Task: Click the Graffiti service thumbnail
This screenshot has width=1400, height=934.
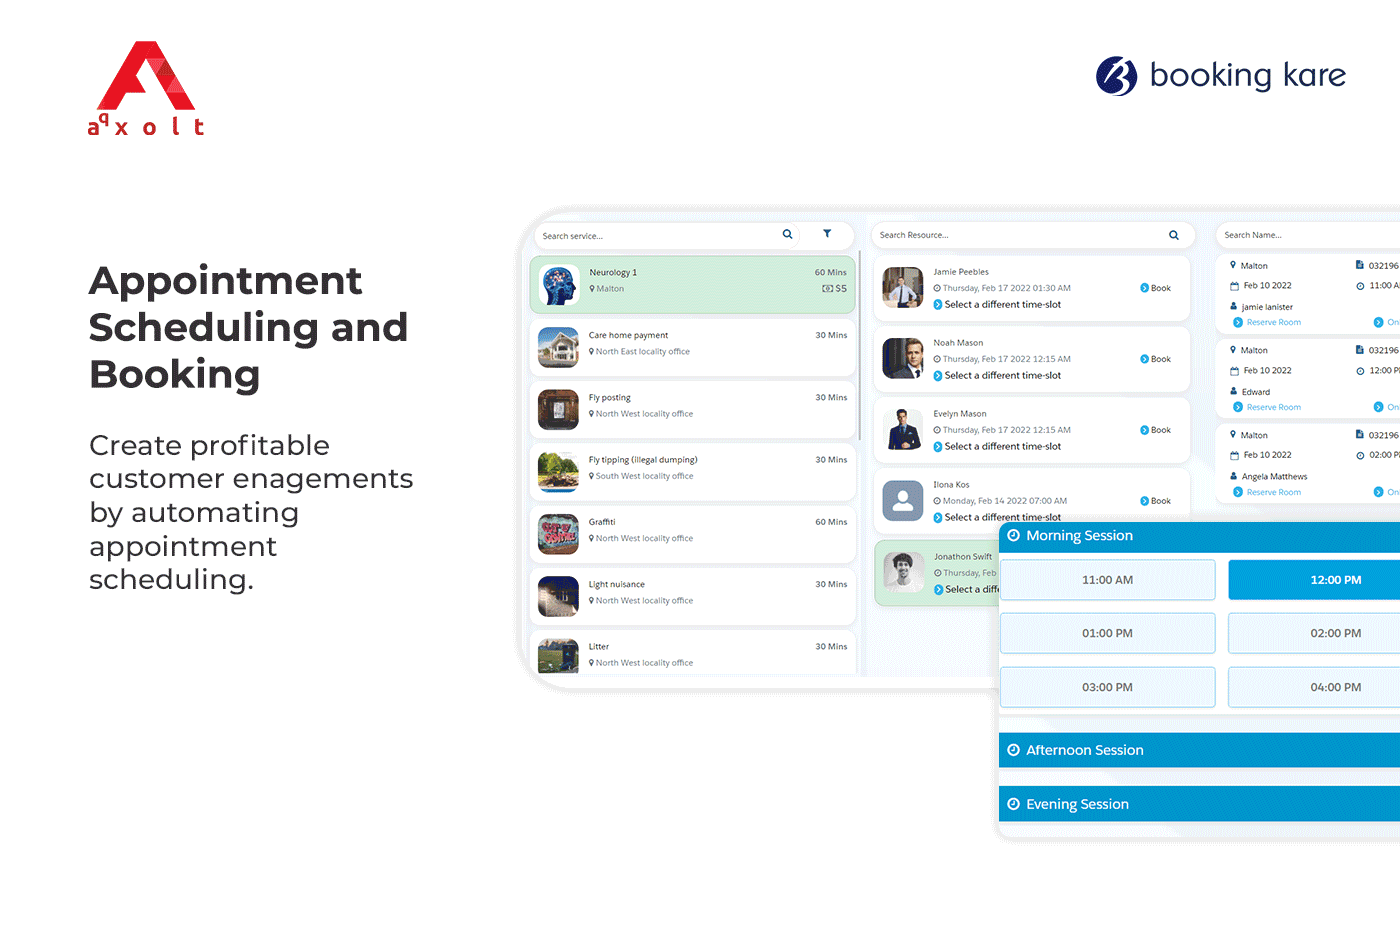Action: pos(558,534)
